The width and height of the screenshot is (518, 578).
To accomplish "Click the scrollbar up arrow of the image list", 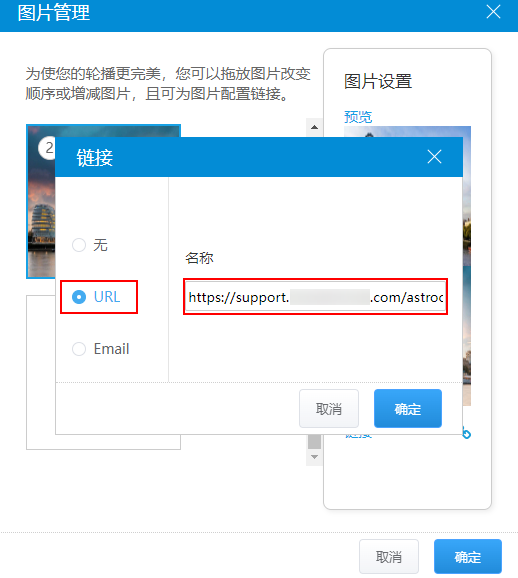I will (314, 127).
